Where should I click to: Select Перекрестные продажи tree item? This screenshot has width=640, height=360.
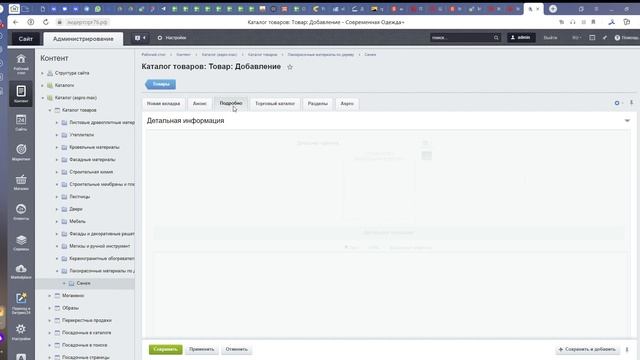coord(87,320)
